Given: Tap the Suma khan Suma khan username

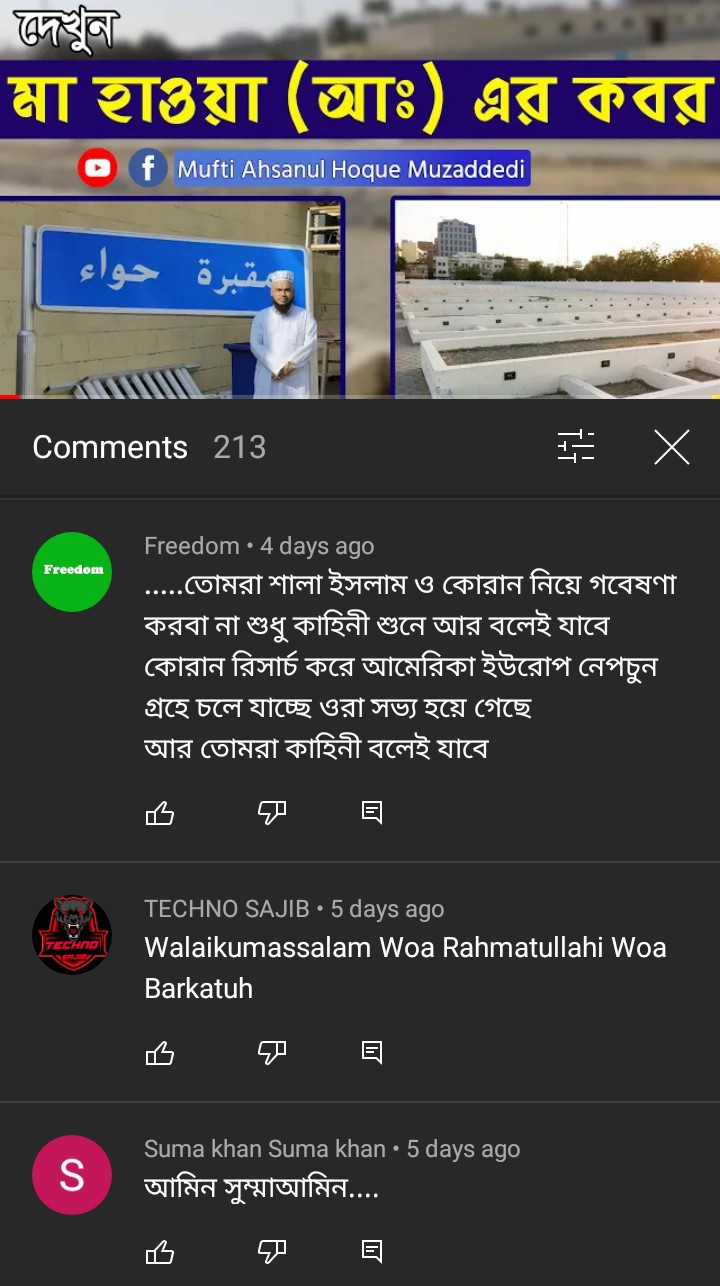Looking at the screenshot, I should pyautogui.click(x=265, y=1149).
